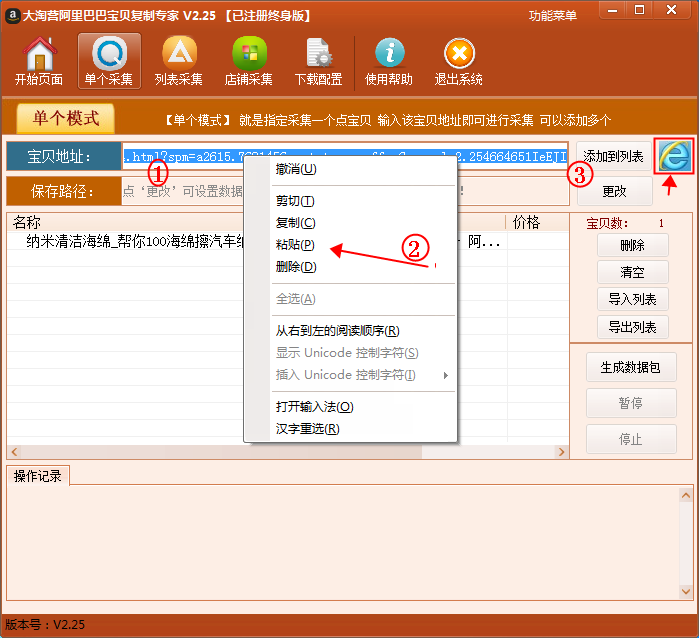The height and width of the screenshot is (638, 699).
Task: Open the 功能菜单 menu
Action: pos(552,16)
